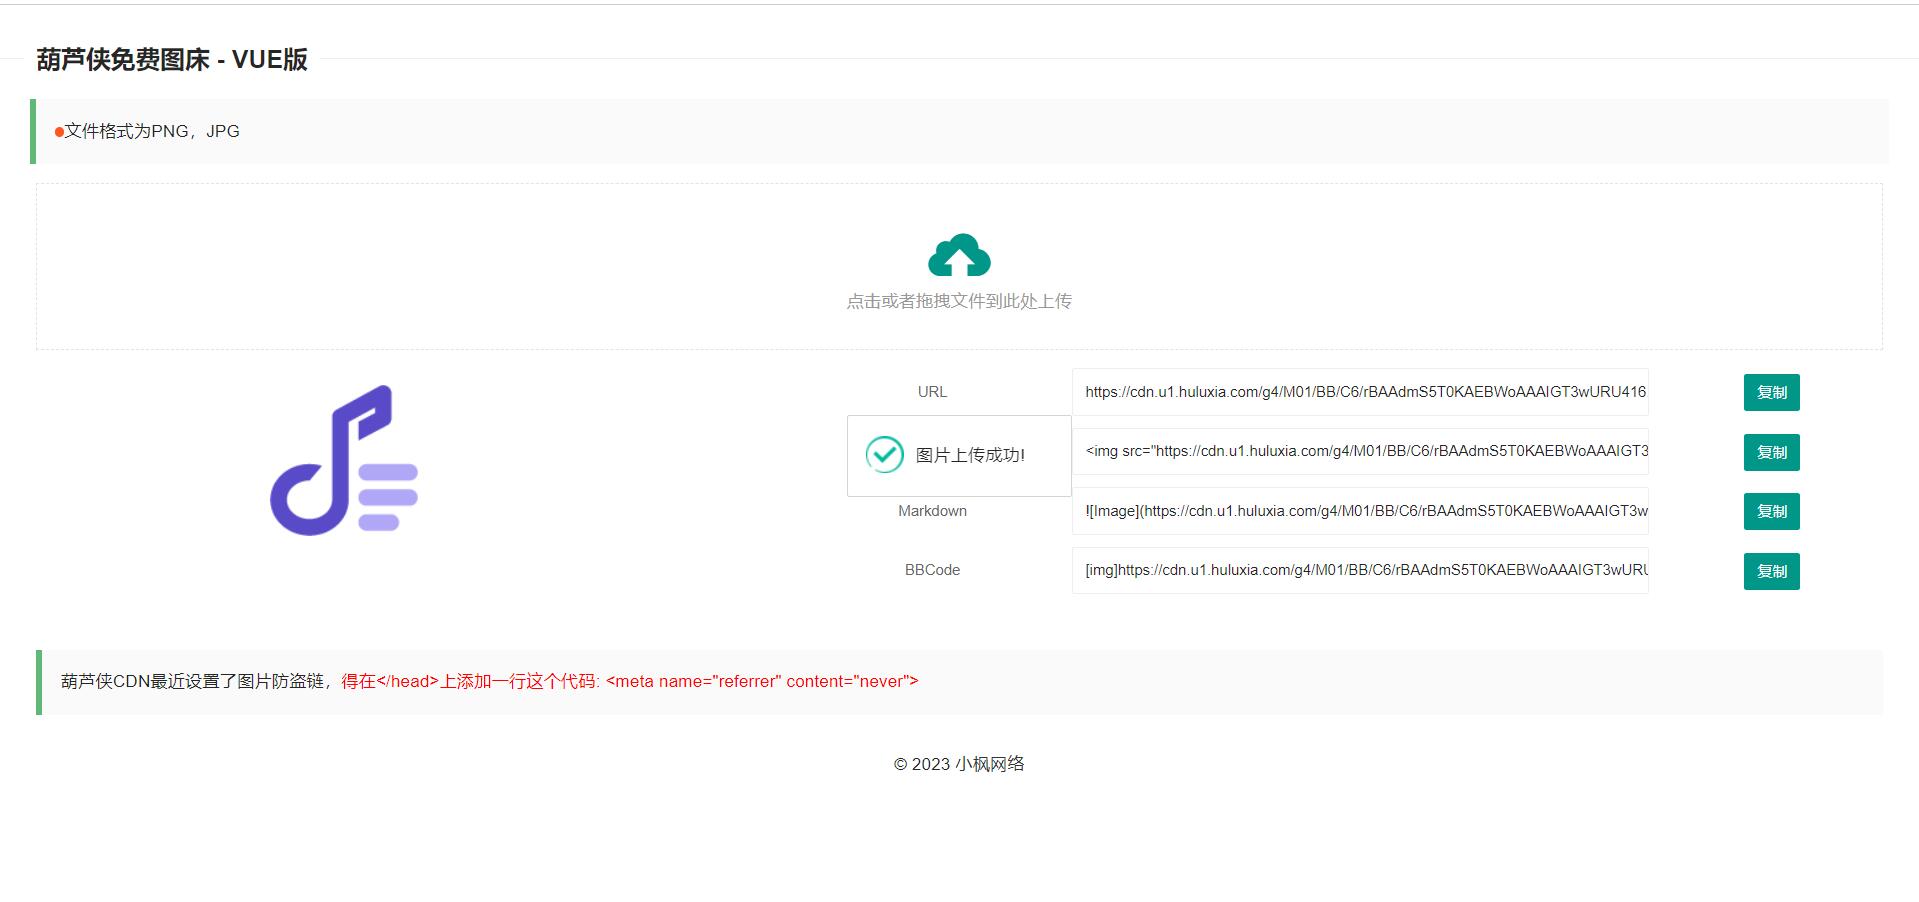Click the '© 2023 小枫网络' footer text
1919x902 pixels.
pos(959,764)
